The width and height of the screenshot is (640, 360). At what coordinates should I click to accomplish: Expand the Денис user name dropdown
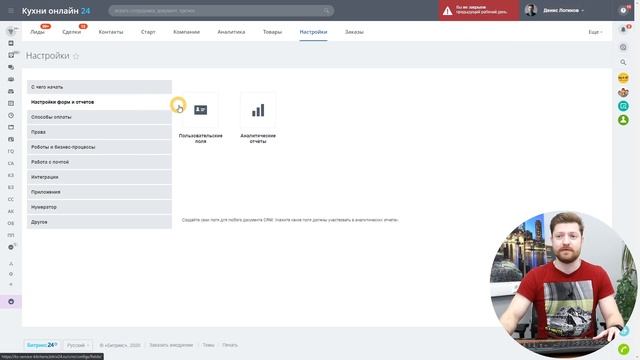click(563, 10)
